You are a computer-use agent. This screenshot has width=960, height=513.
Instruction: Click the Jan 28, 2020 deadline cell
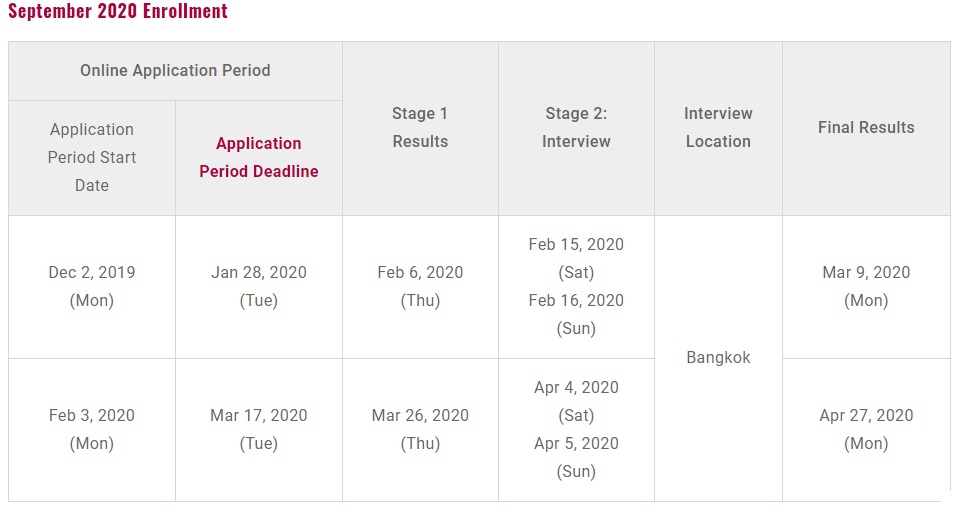(259, 286)
